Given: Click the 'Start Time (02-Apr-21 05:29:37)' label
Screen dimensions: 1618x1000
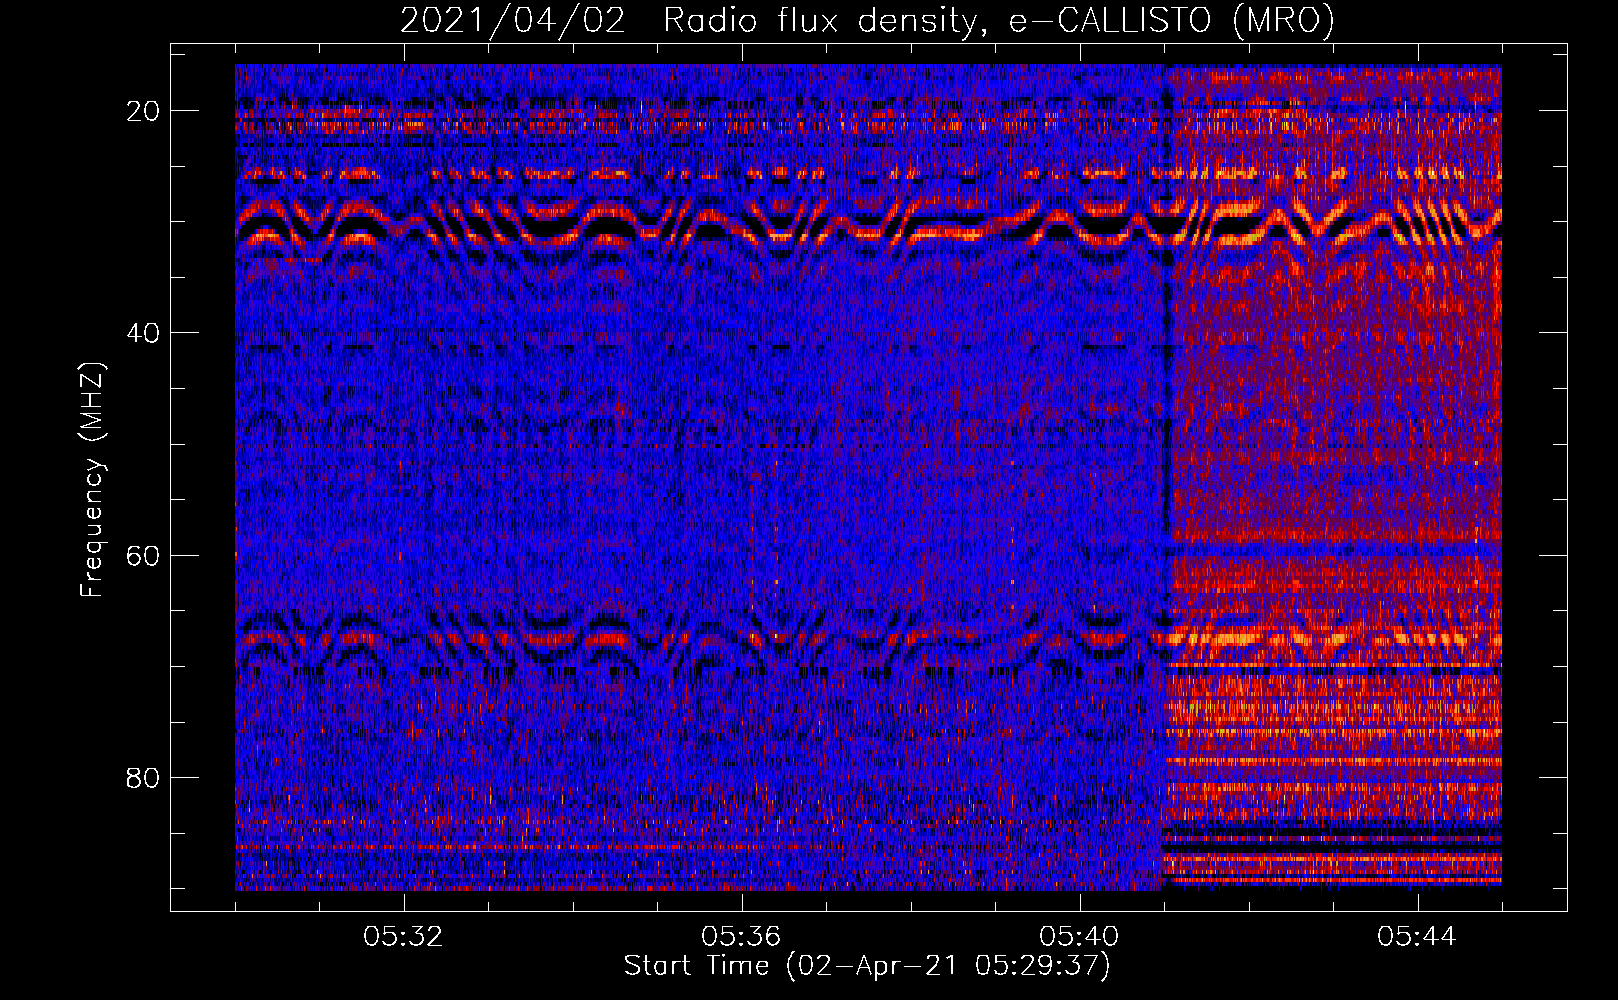Looking at the screenshot, I should click(867, 966).
